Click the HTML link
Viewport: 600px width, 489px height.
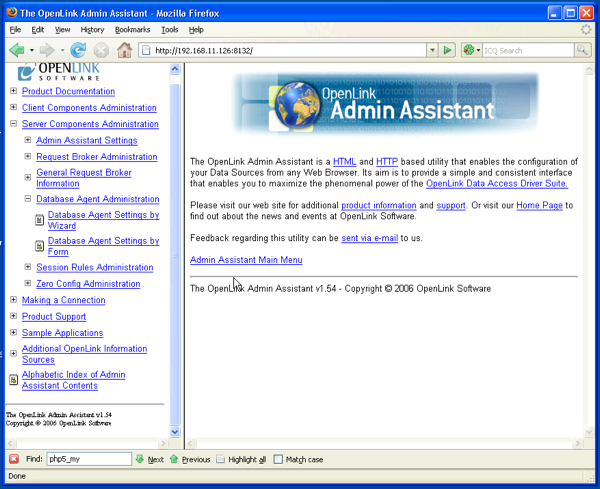click(344, 161)
